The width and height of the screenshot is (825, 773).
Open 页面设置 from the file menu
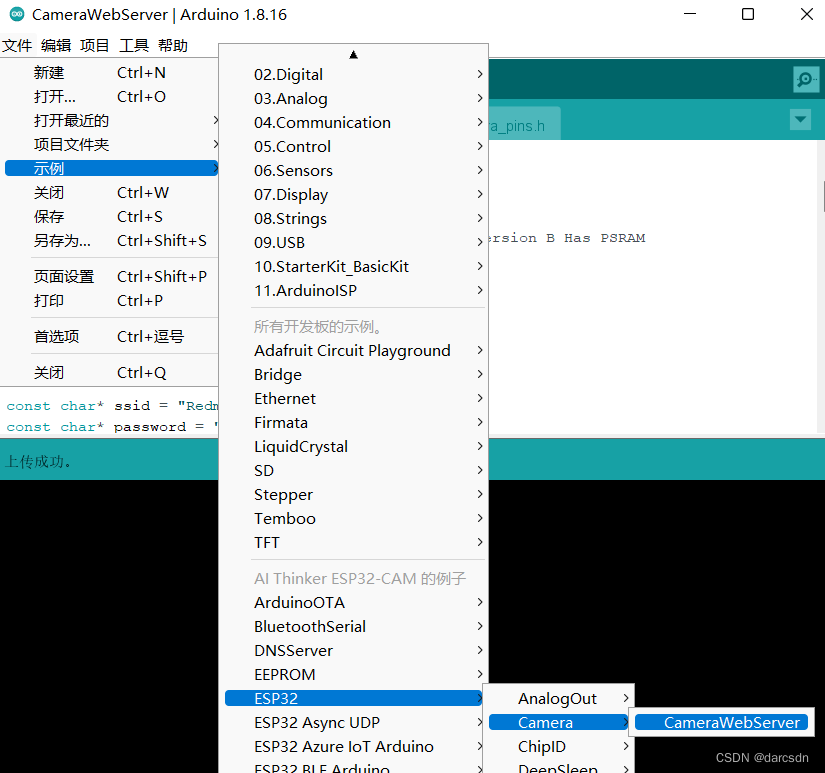click(x=112, y=276)
